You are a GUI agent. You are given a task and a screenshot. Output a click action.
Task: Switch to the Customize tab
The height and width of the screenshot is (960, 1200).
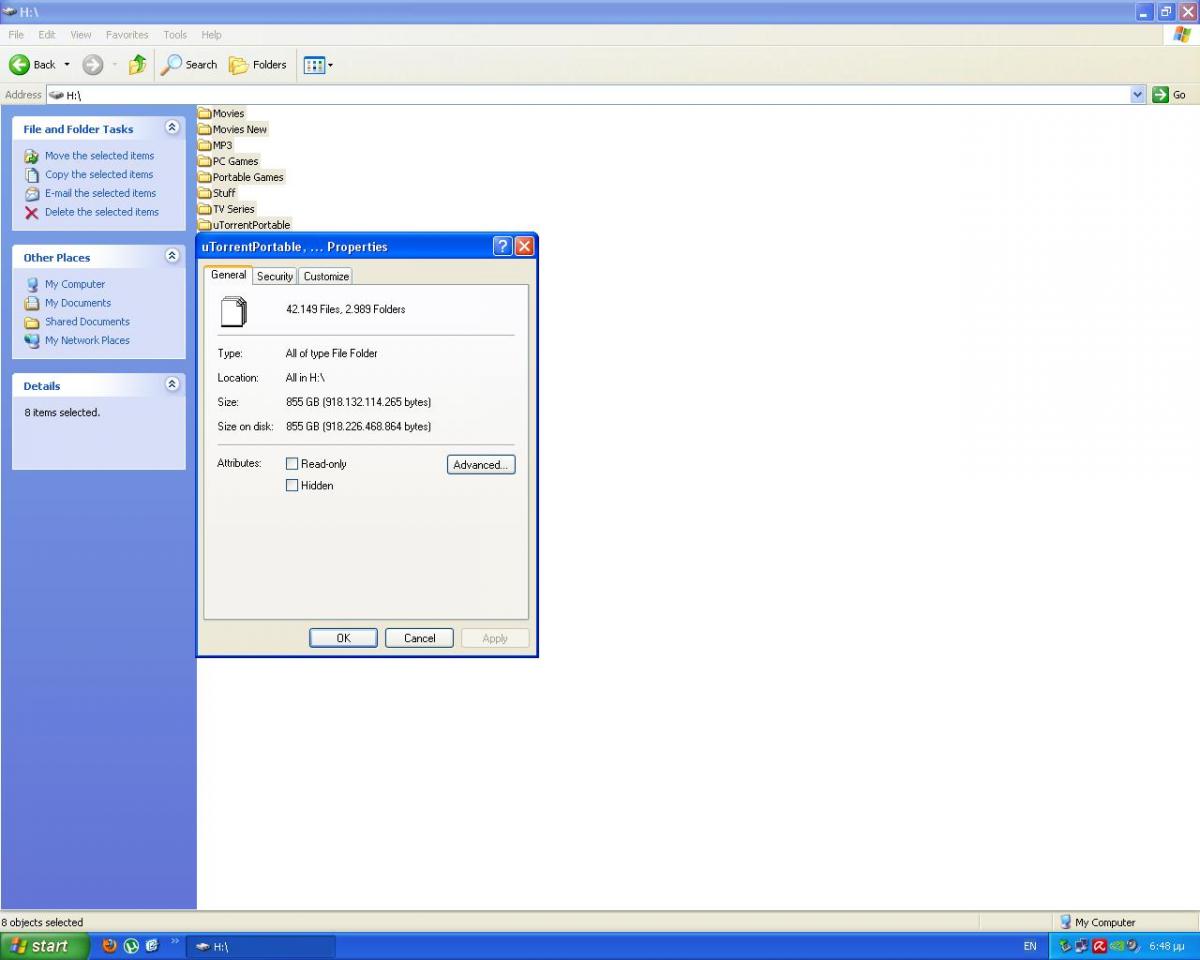coord(326,276)
